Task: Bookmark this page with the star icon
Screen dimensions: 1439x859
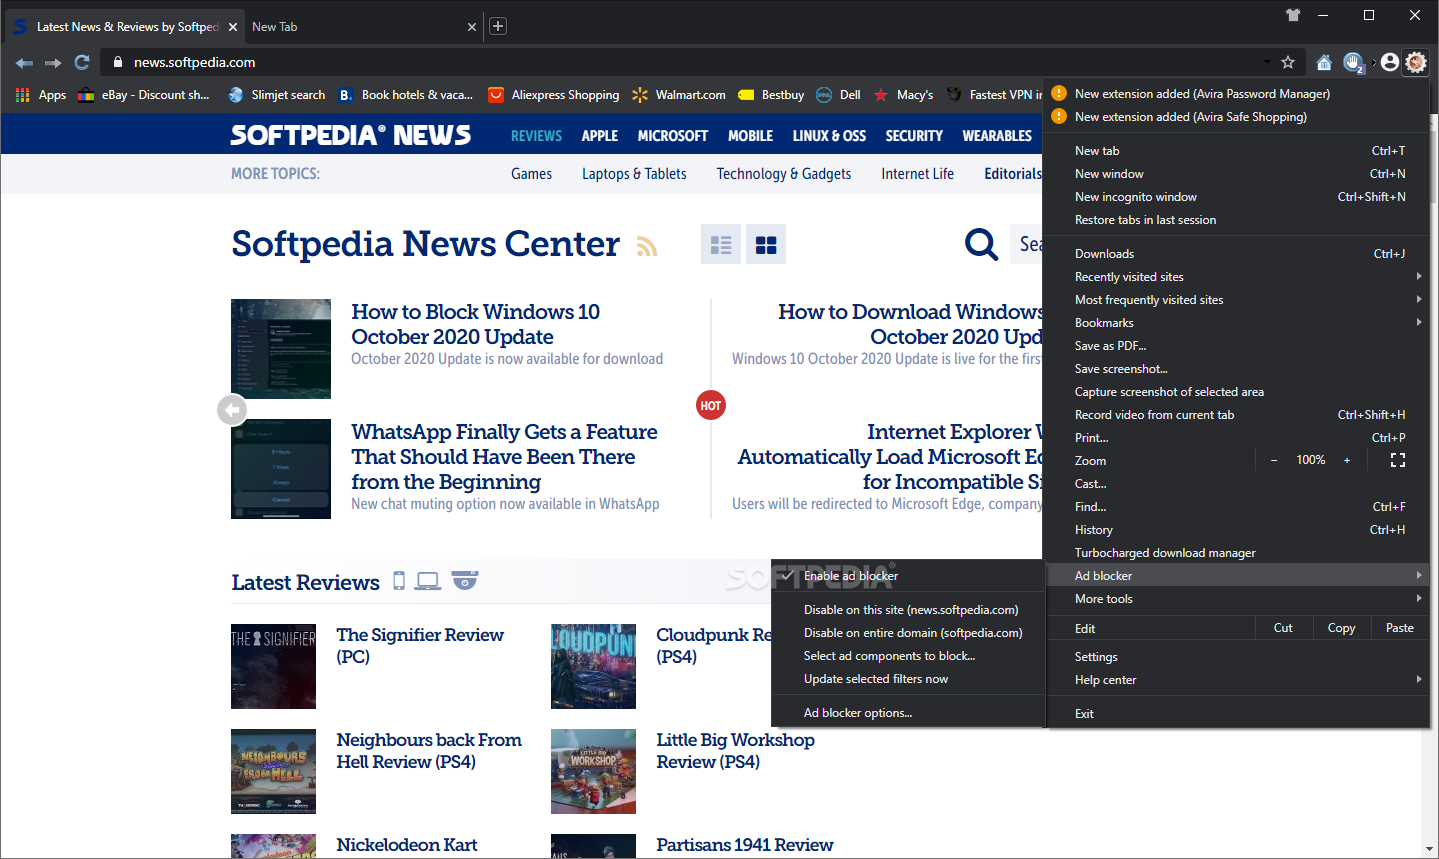Action: (1288, 62)
